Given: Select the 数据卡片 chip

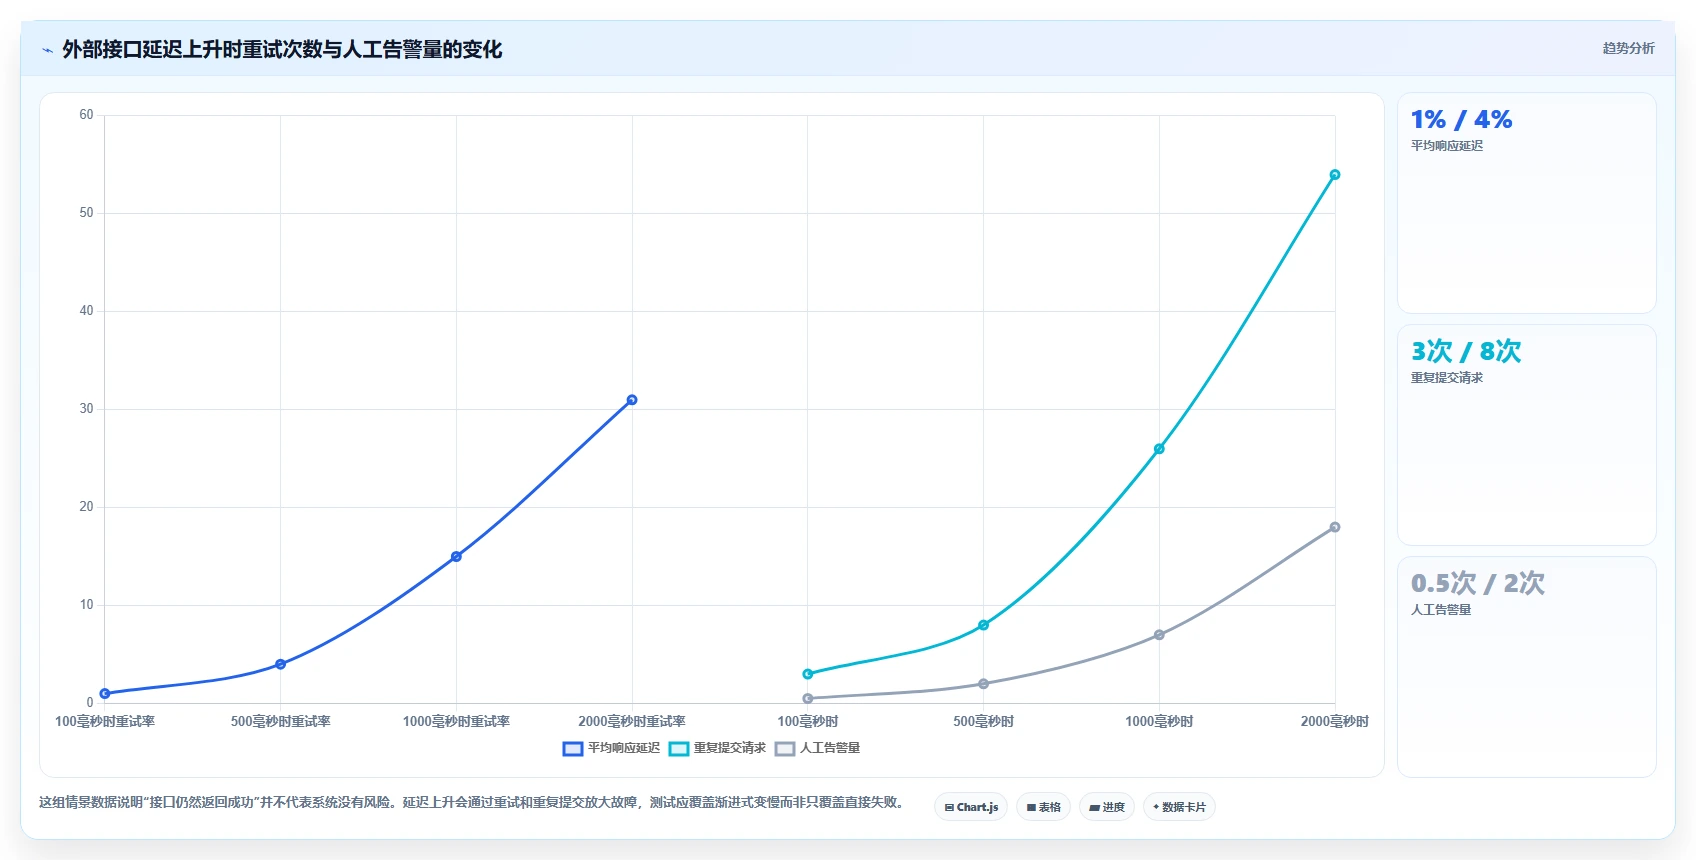Looking at the screenshot, I should pos(1179,807).
